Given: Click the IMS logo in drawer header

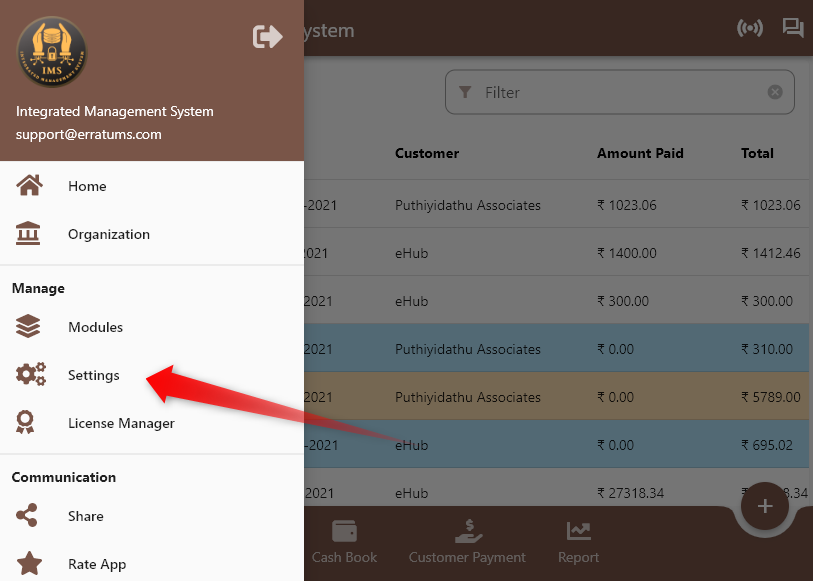Looking at the screenshot, I should 52,52.
